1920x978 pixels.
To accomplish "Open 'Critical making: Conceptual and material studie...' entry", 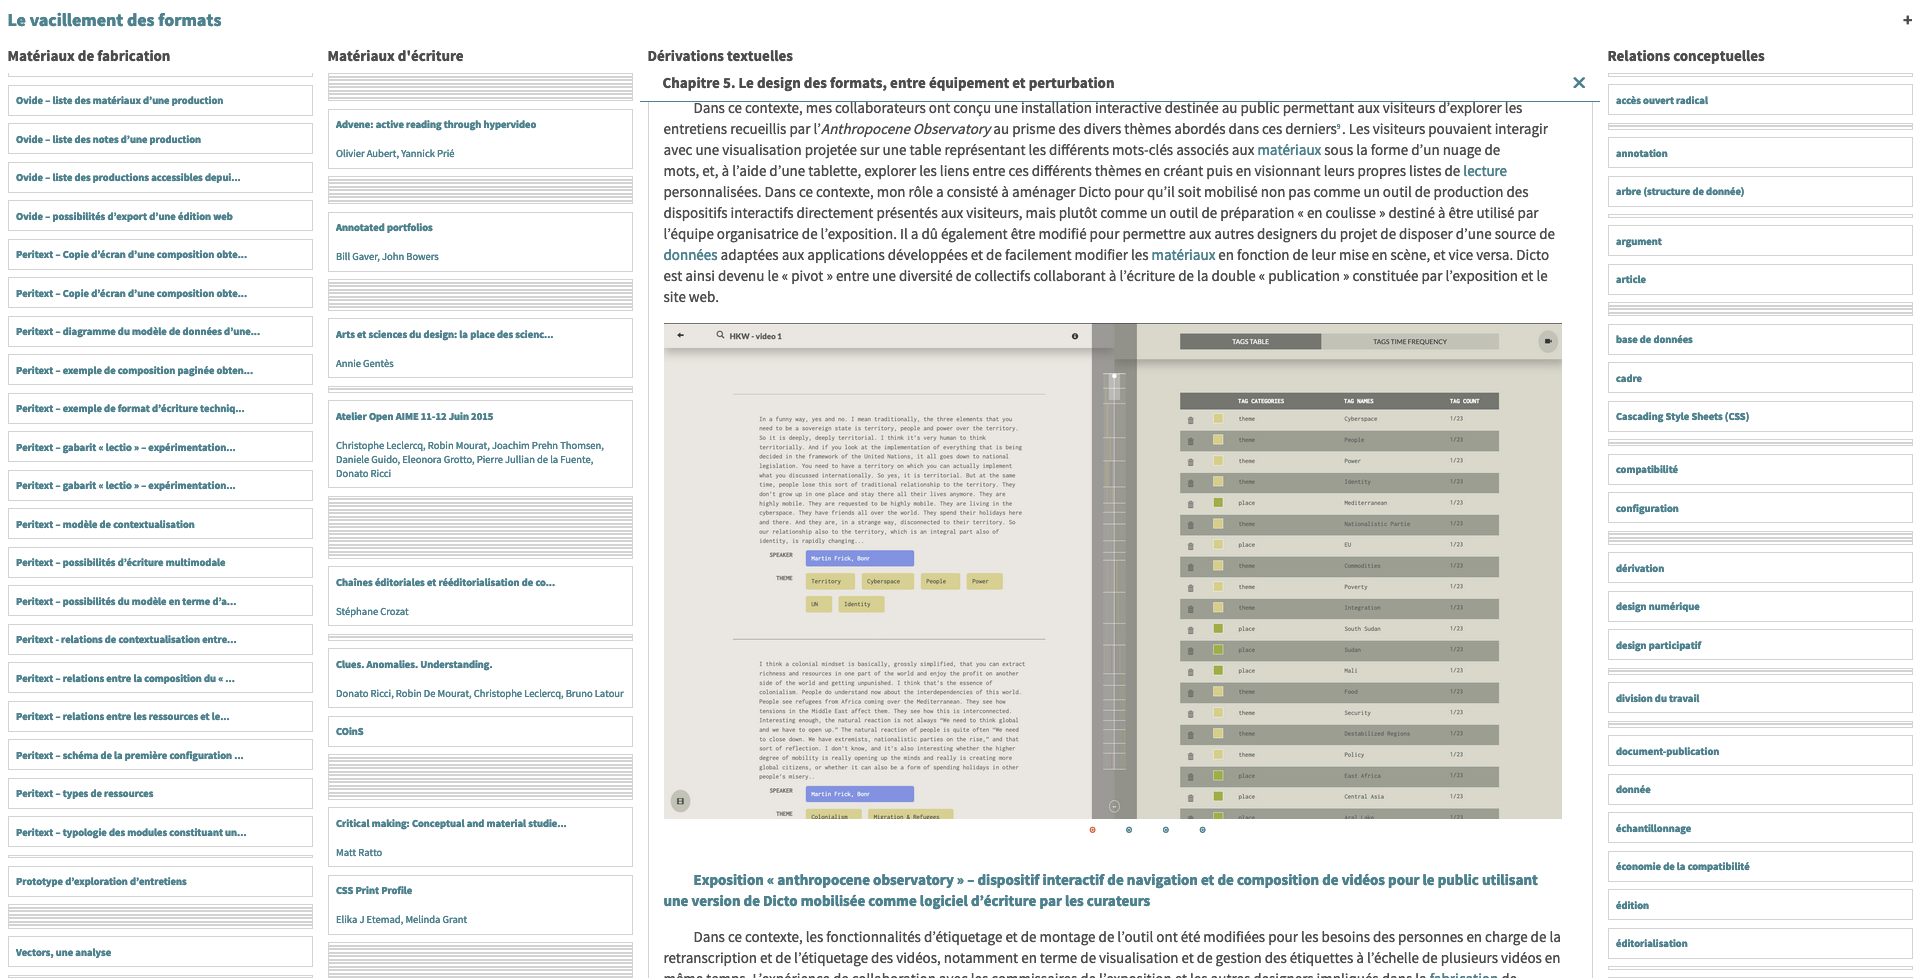I will pos(480,837).
